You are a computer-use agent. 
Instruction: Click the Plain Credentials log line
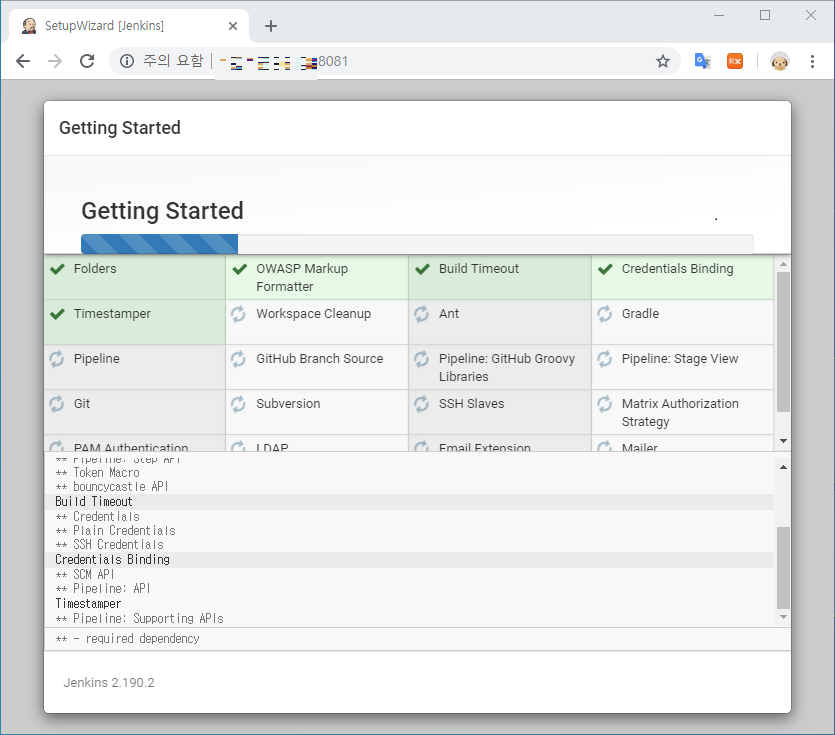tap(115, 531)
